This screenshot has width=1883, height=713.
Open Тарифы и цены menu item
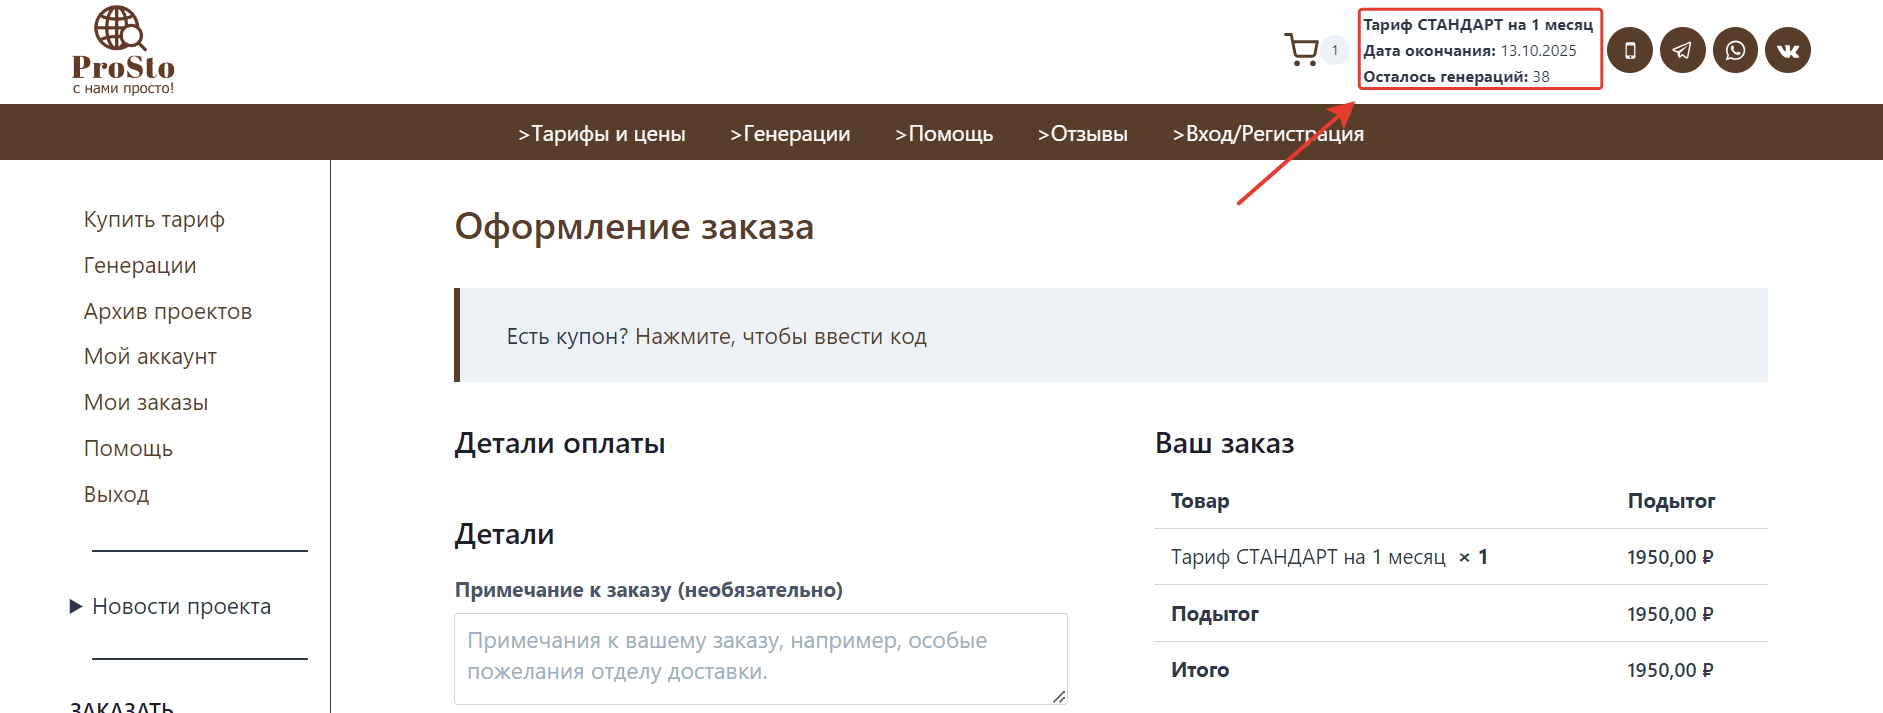click(601, 133)
